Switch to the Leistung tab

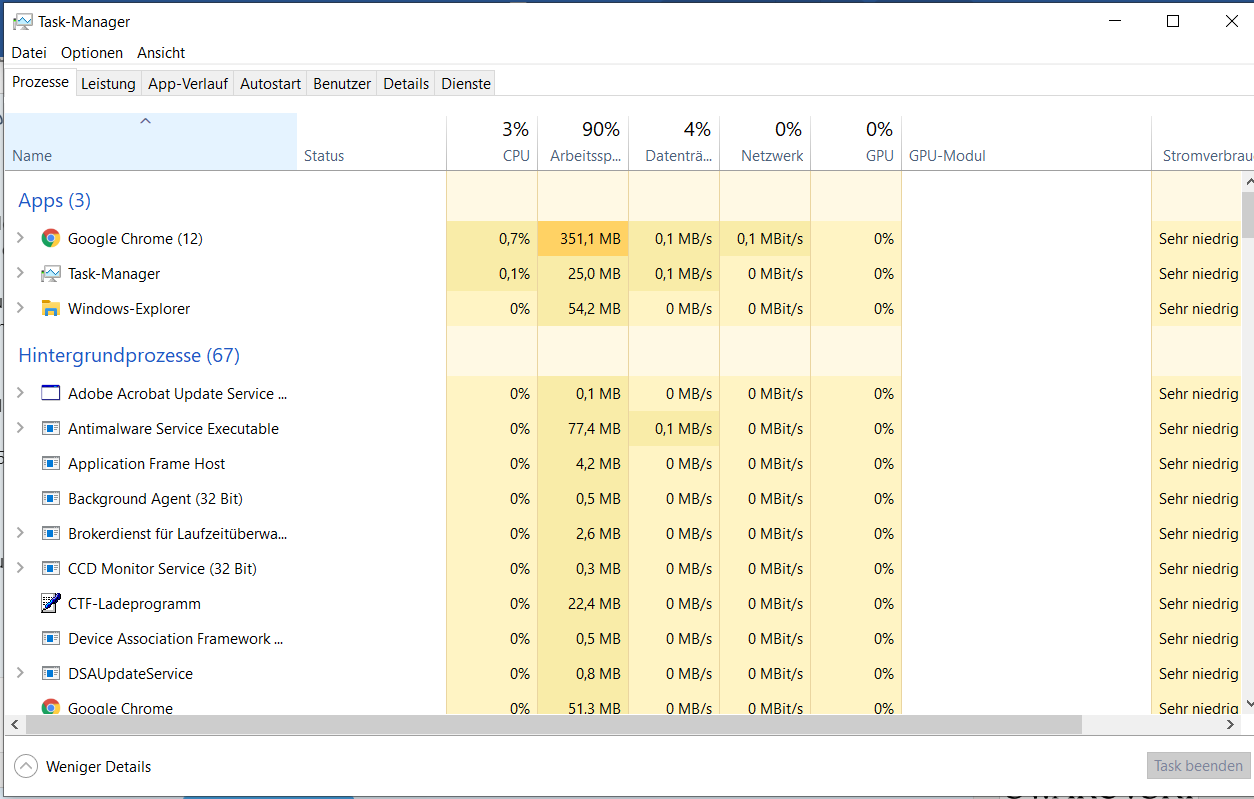(x=108, y=84)
